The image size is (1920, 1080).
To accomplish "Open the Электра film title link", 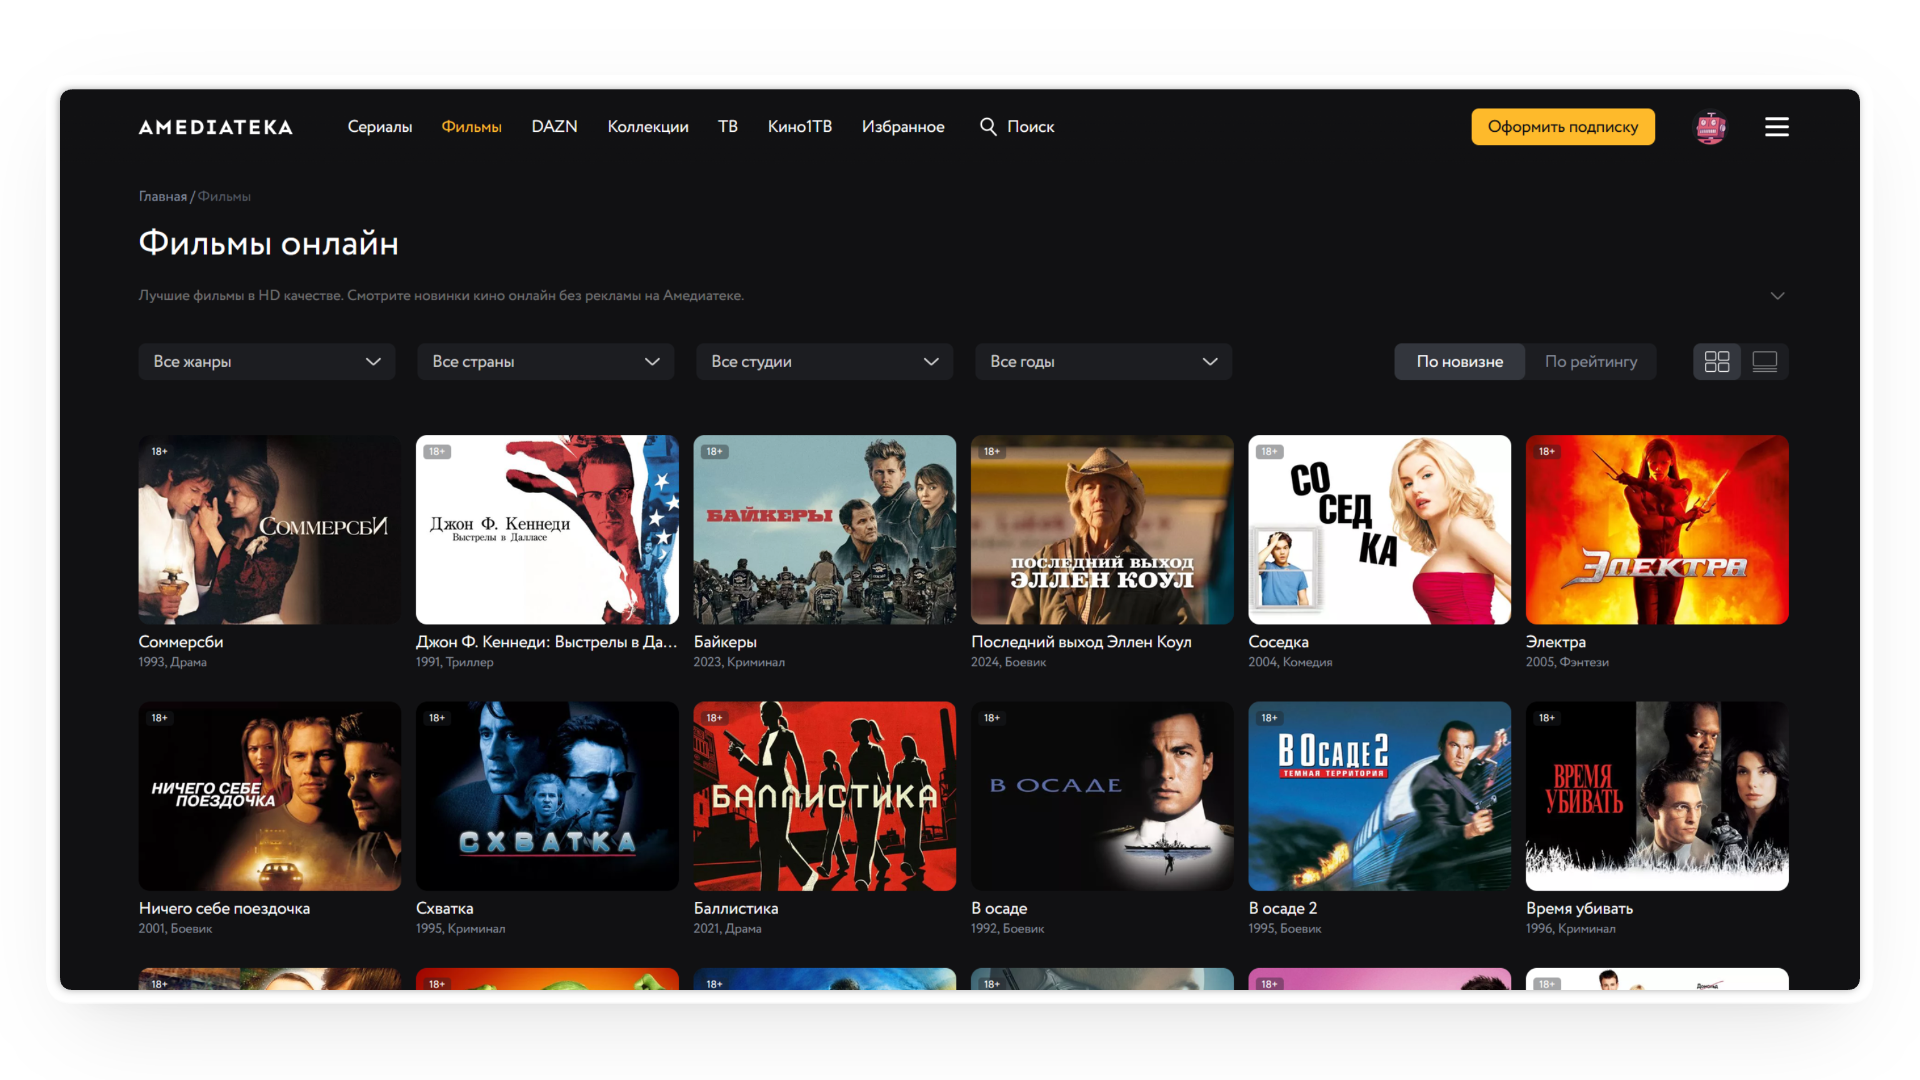I will [x=1556, y=642].
